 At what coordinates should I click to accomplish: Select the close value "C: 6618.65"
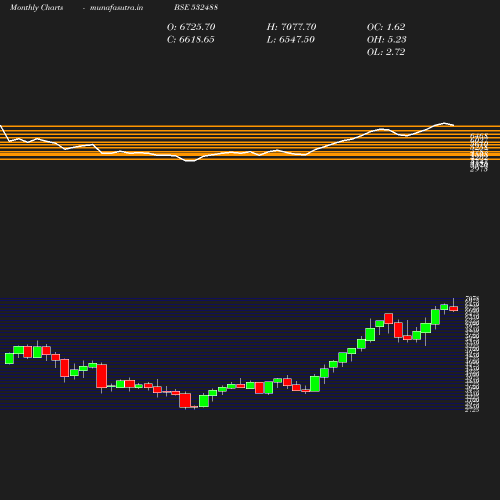(x=191, y=39)
